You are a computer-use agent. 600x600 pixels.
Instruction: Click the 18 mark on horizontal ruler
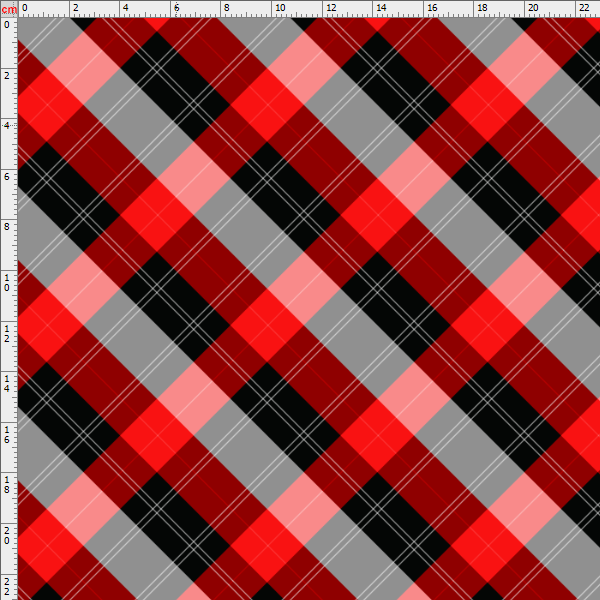tap(483, 8)
